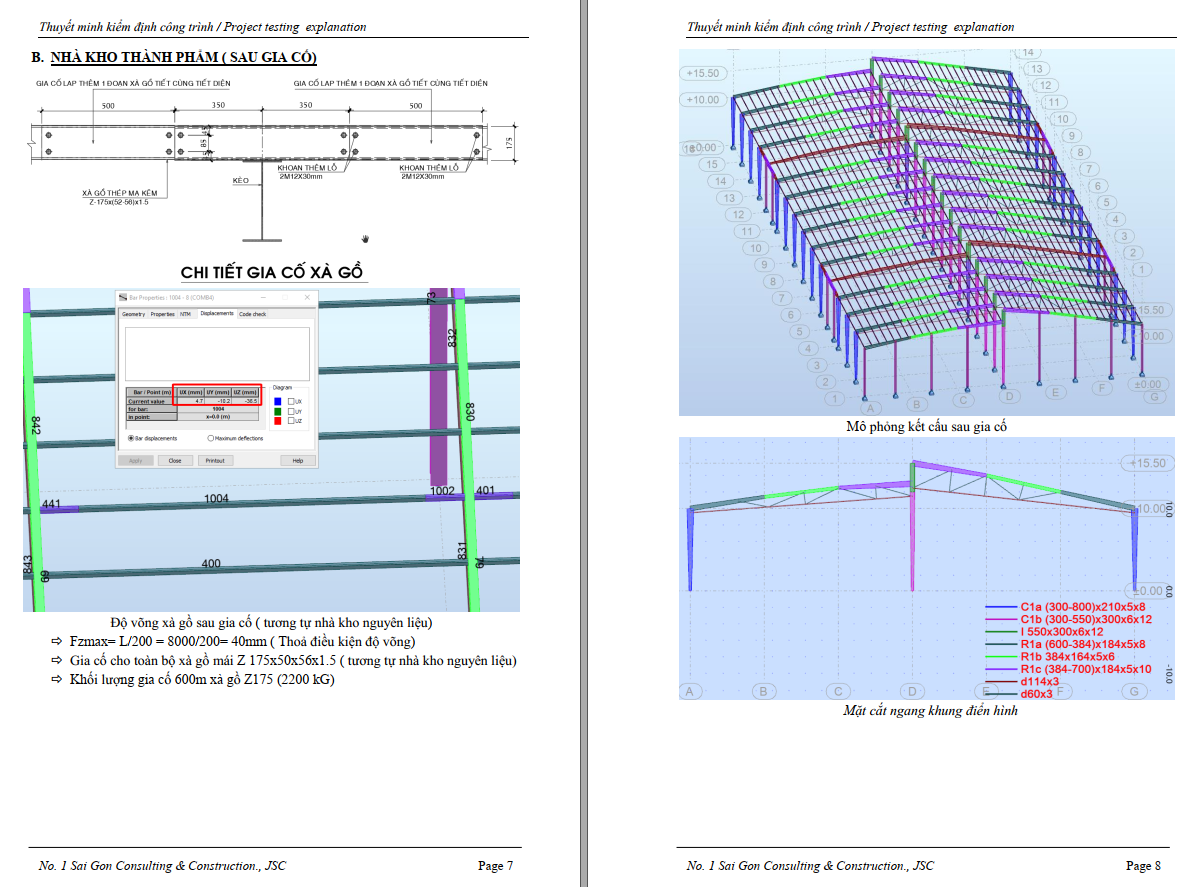Open the Code check tab

252,314
